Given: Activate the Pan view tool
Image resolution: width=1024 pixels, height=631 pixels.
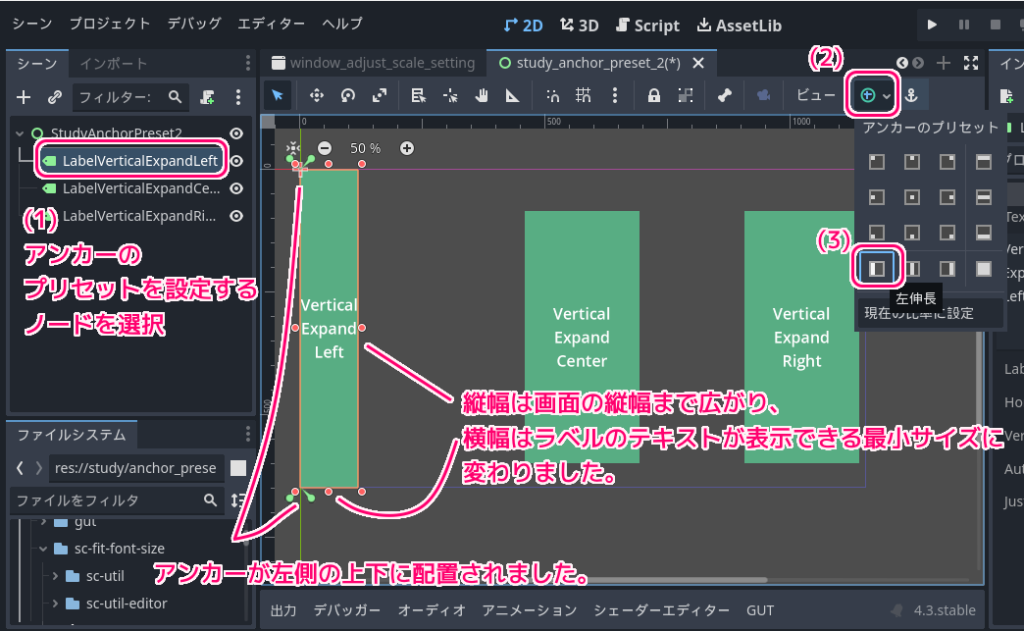Looking at the screenshot, I should (x=483, y=96).
